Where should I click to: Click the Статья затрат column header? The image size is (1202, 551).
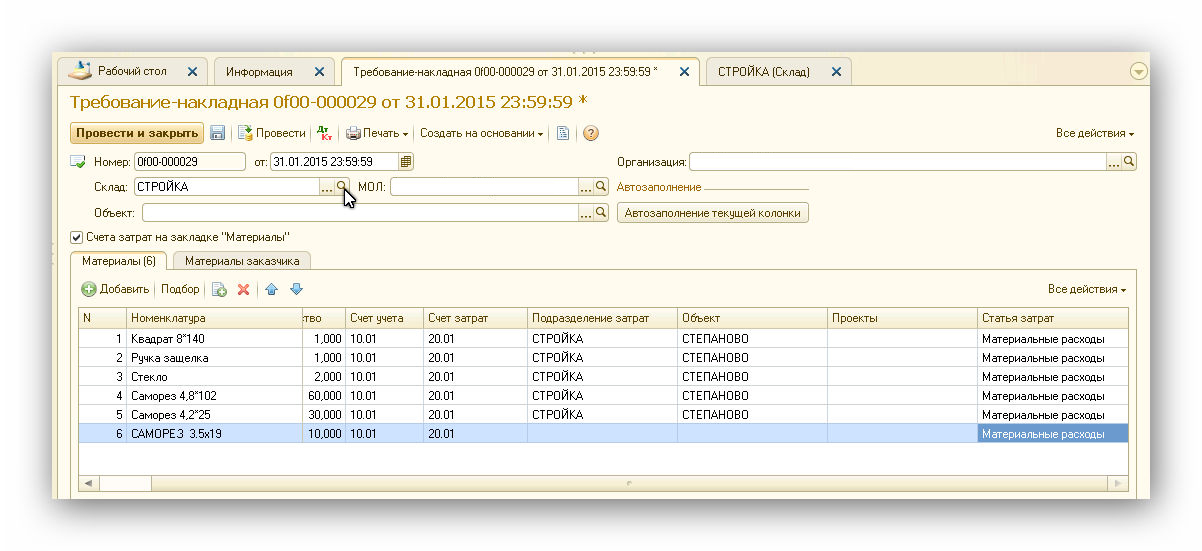[1054, 318]
